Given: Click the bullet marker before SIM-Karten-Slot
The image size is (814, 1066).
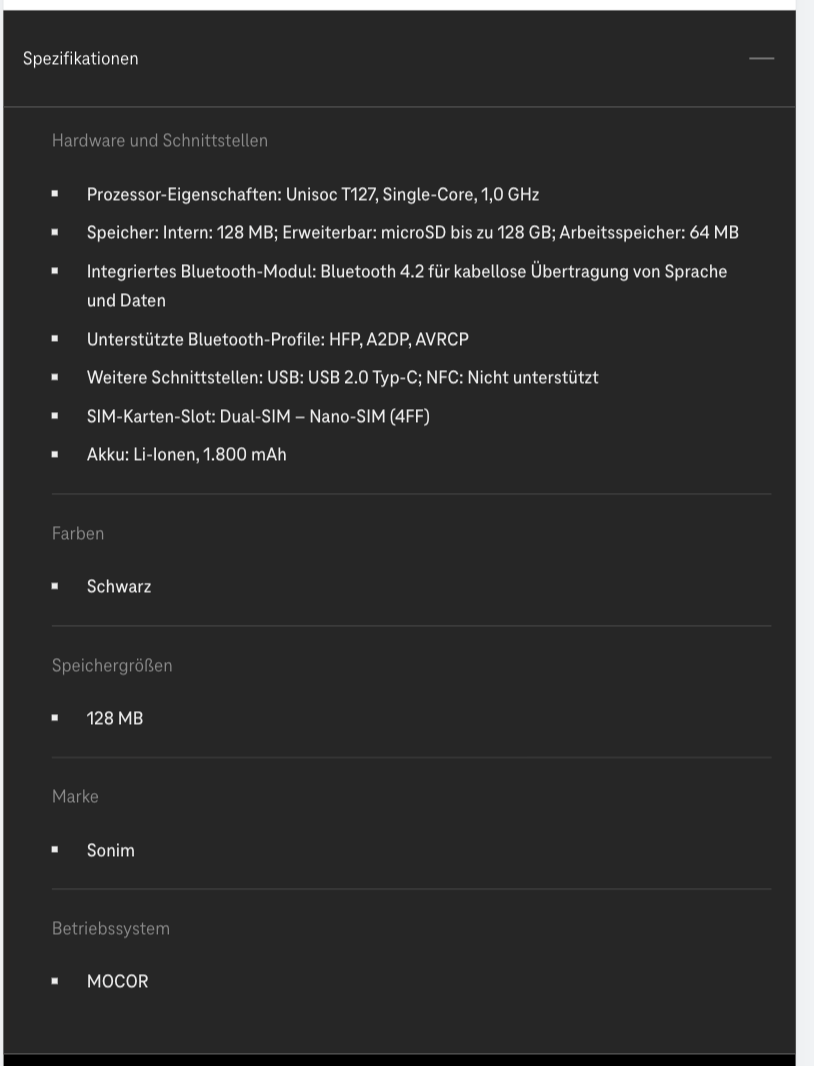Looking at the screenshot, I should coord(56,413).
